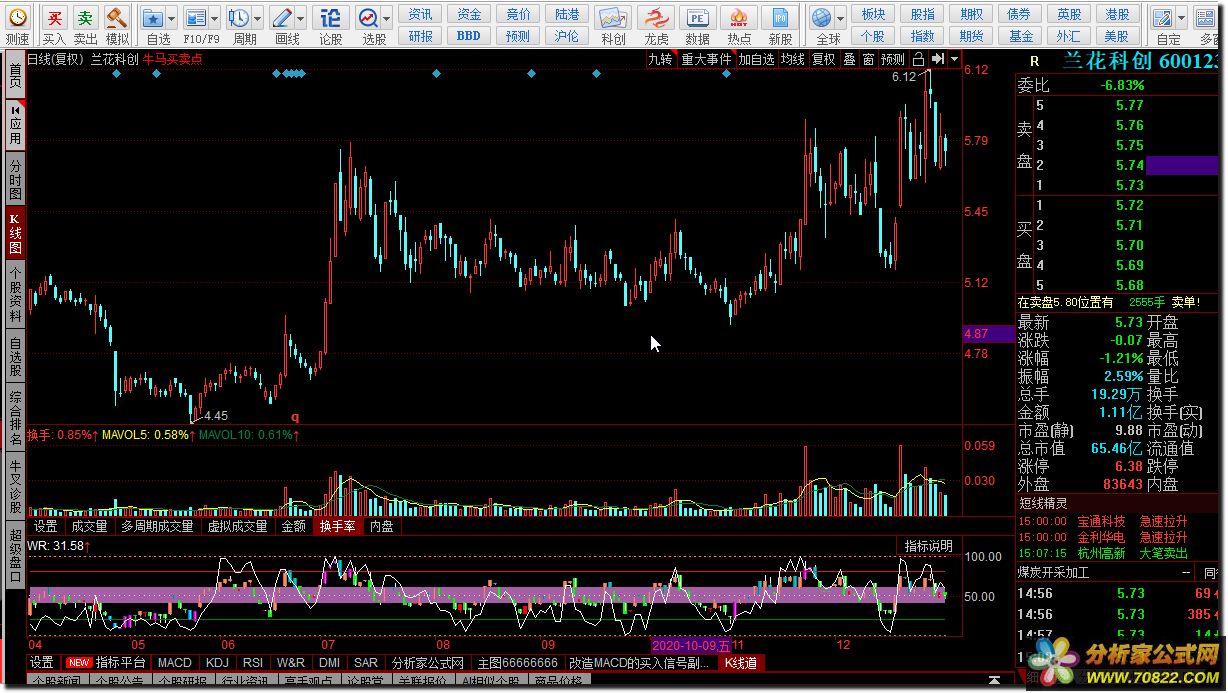Open the 新股 IPO icon
This screenshot has width=1228, height=693.
pyautogui.click(x=780, y=18)
